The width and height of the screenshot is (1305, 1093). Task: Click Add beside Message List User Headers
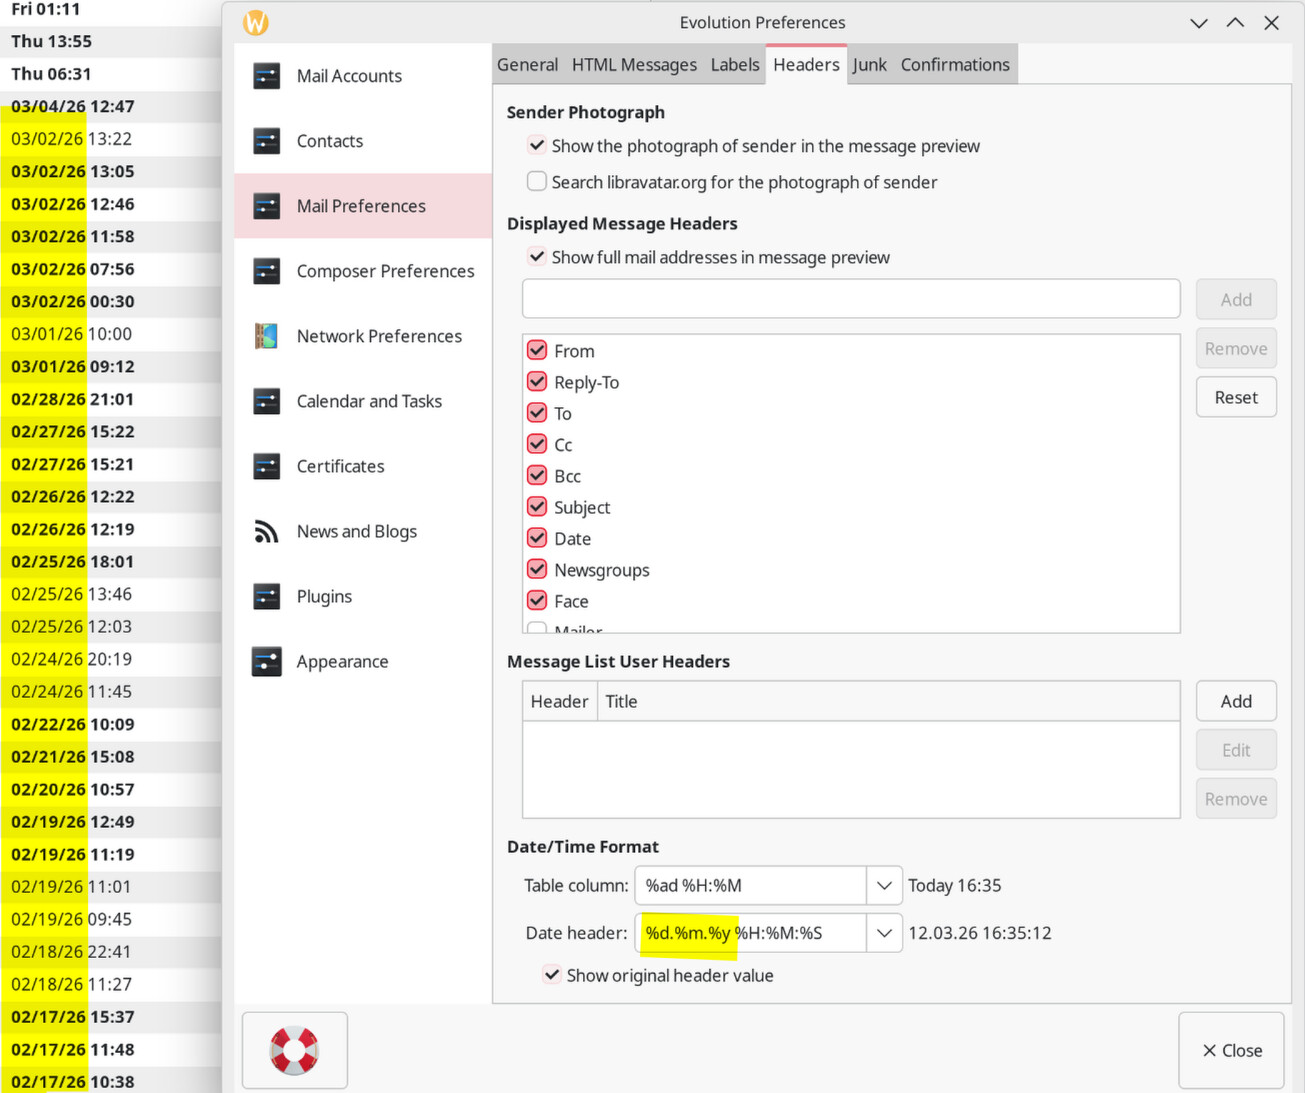[x=1235, y=701]
